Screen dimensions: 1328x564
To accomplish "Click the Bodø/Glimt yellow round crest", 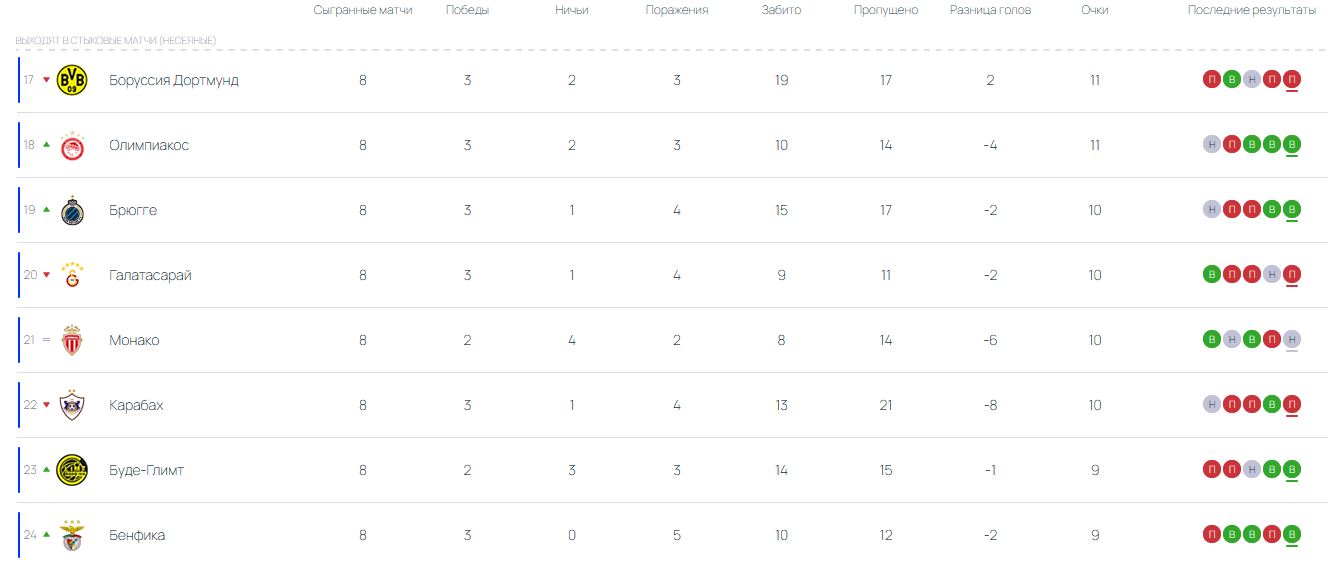I will click(72, 470).
